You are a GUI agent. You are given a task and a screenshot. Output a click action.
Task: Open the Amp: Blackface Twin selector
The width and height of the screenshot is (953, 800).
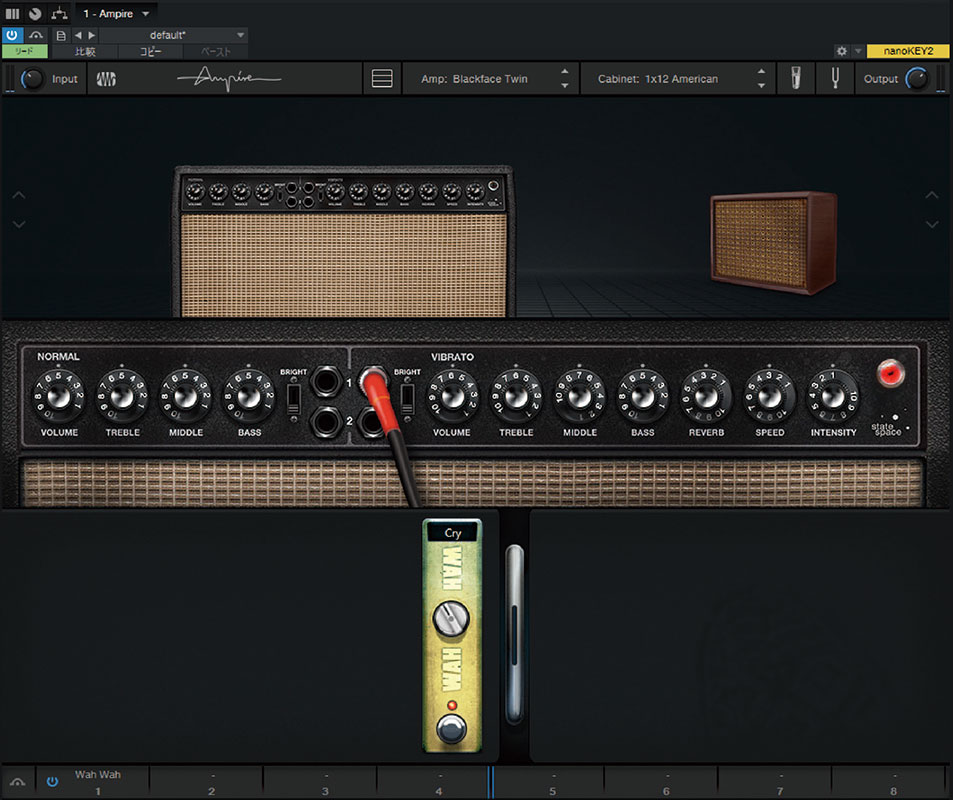tap(475, 79)
